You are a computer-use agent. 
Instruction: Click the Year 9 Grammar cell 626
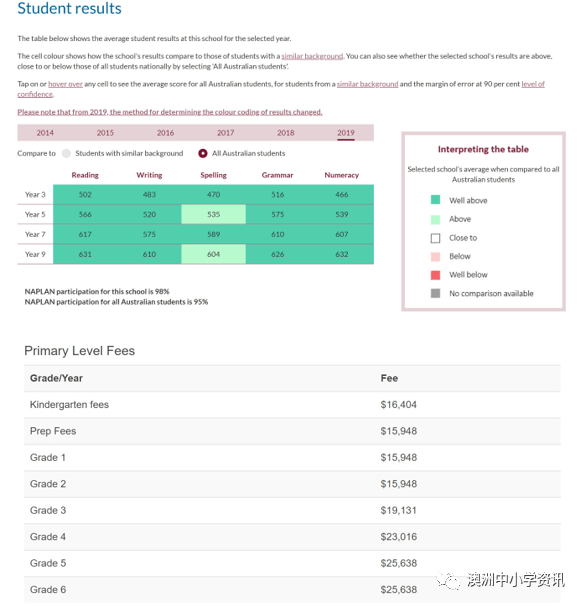pos(278,254)
